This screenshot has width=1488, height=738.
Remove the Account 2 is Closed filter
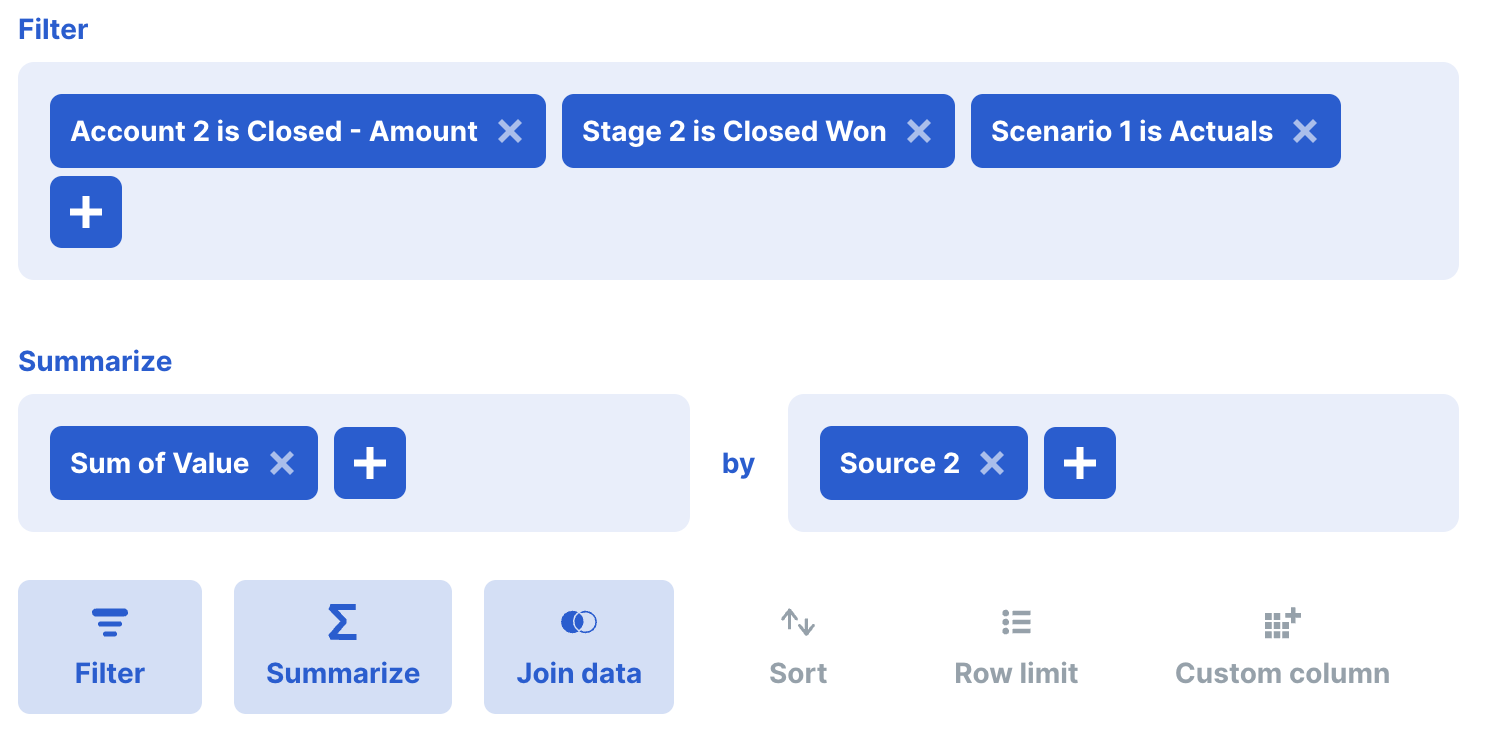(x=511, y=131)
